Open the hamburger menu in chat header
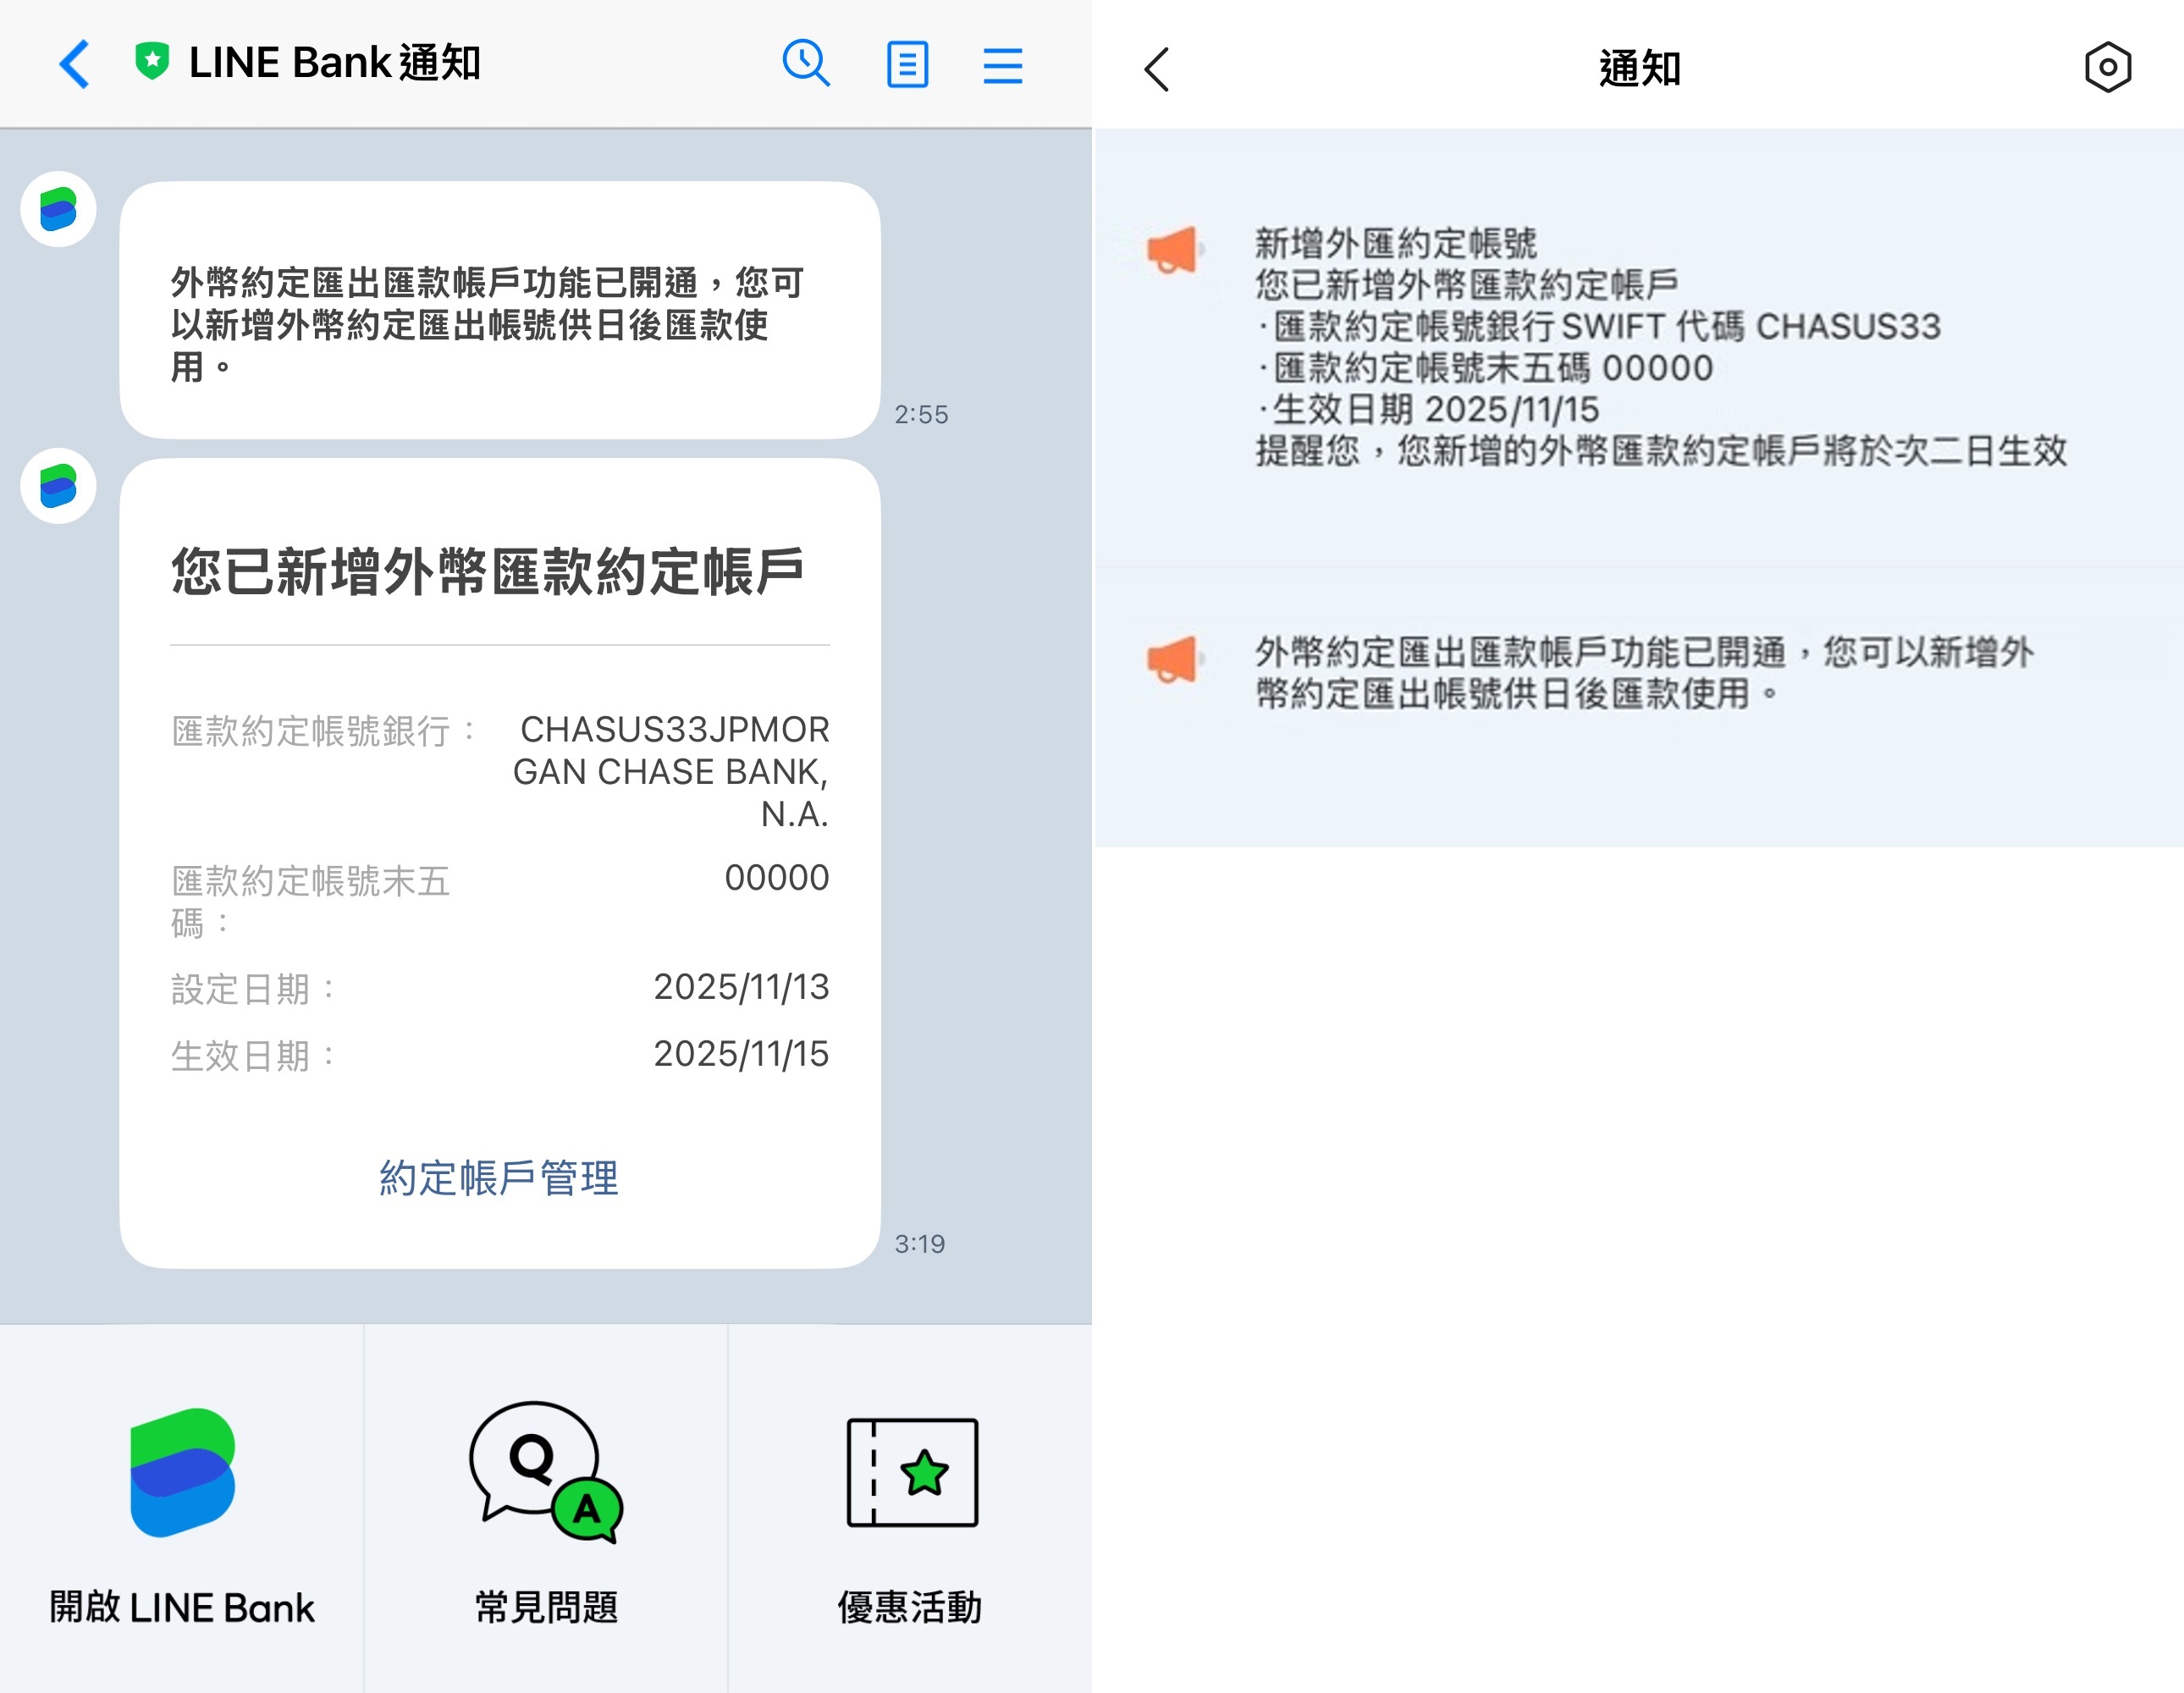 (1003, 65)
